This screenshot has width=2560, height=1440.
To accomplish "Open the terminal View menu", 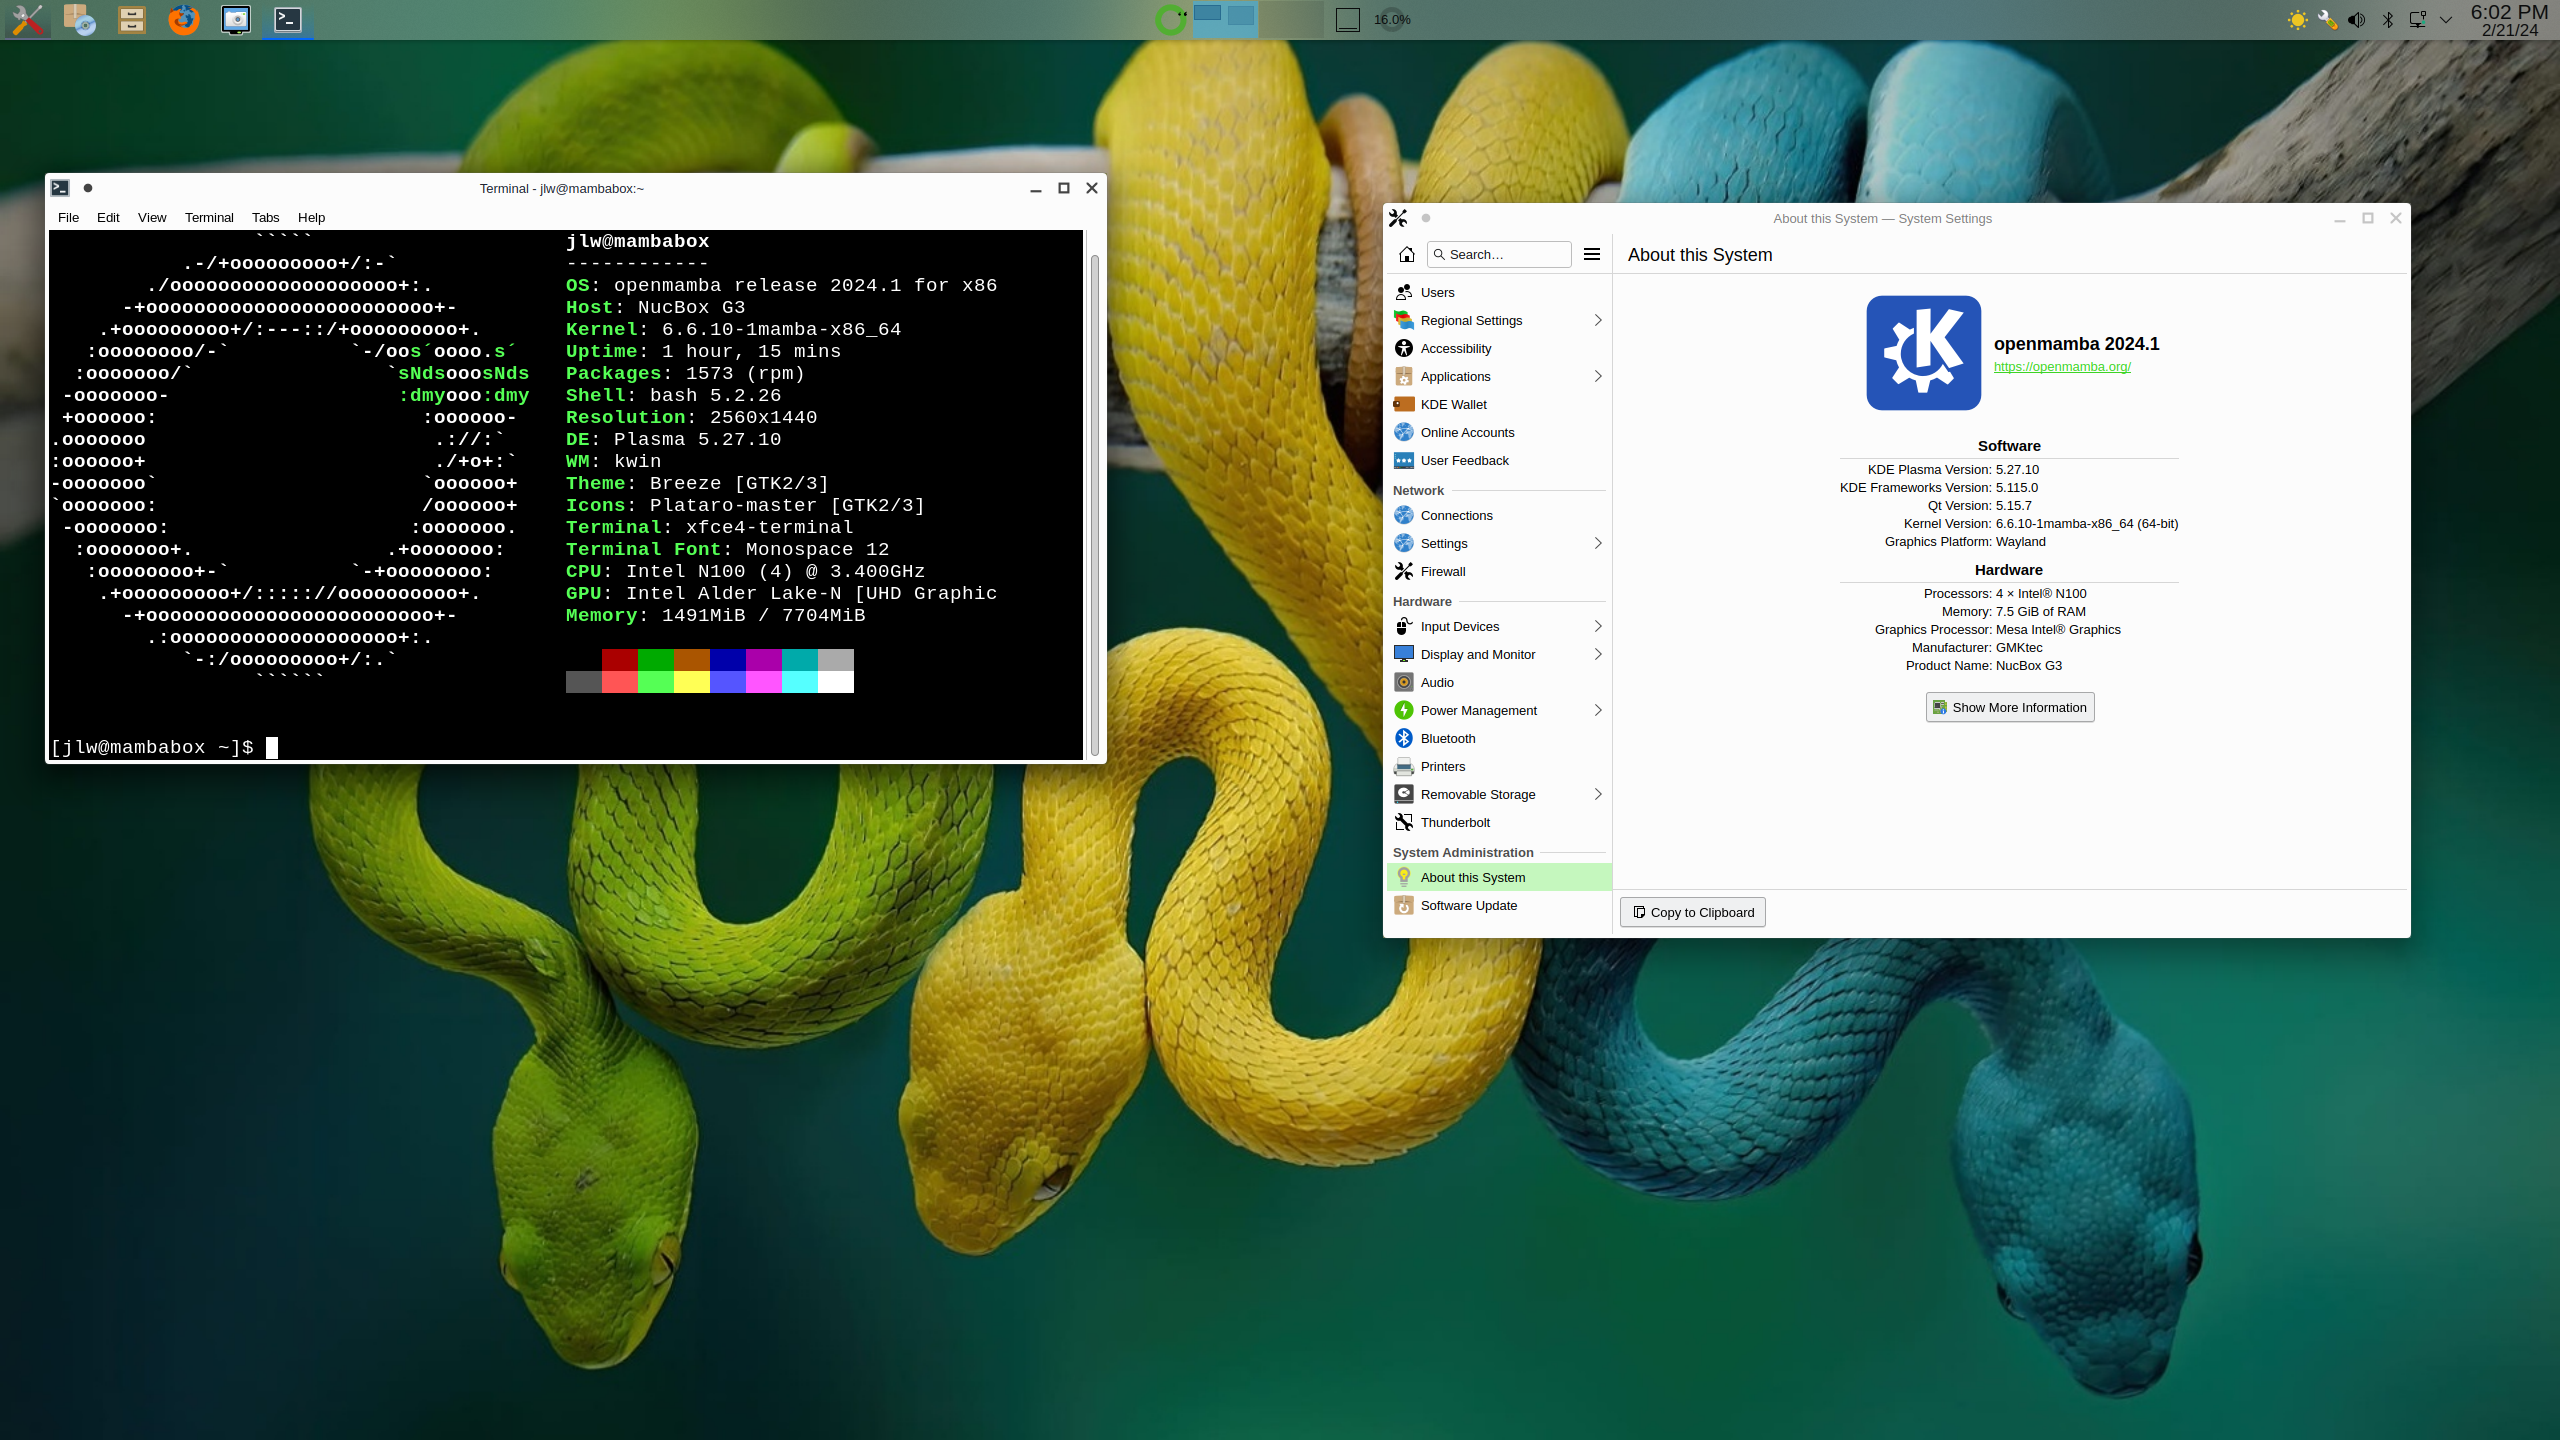I will [152, 217].
